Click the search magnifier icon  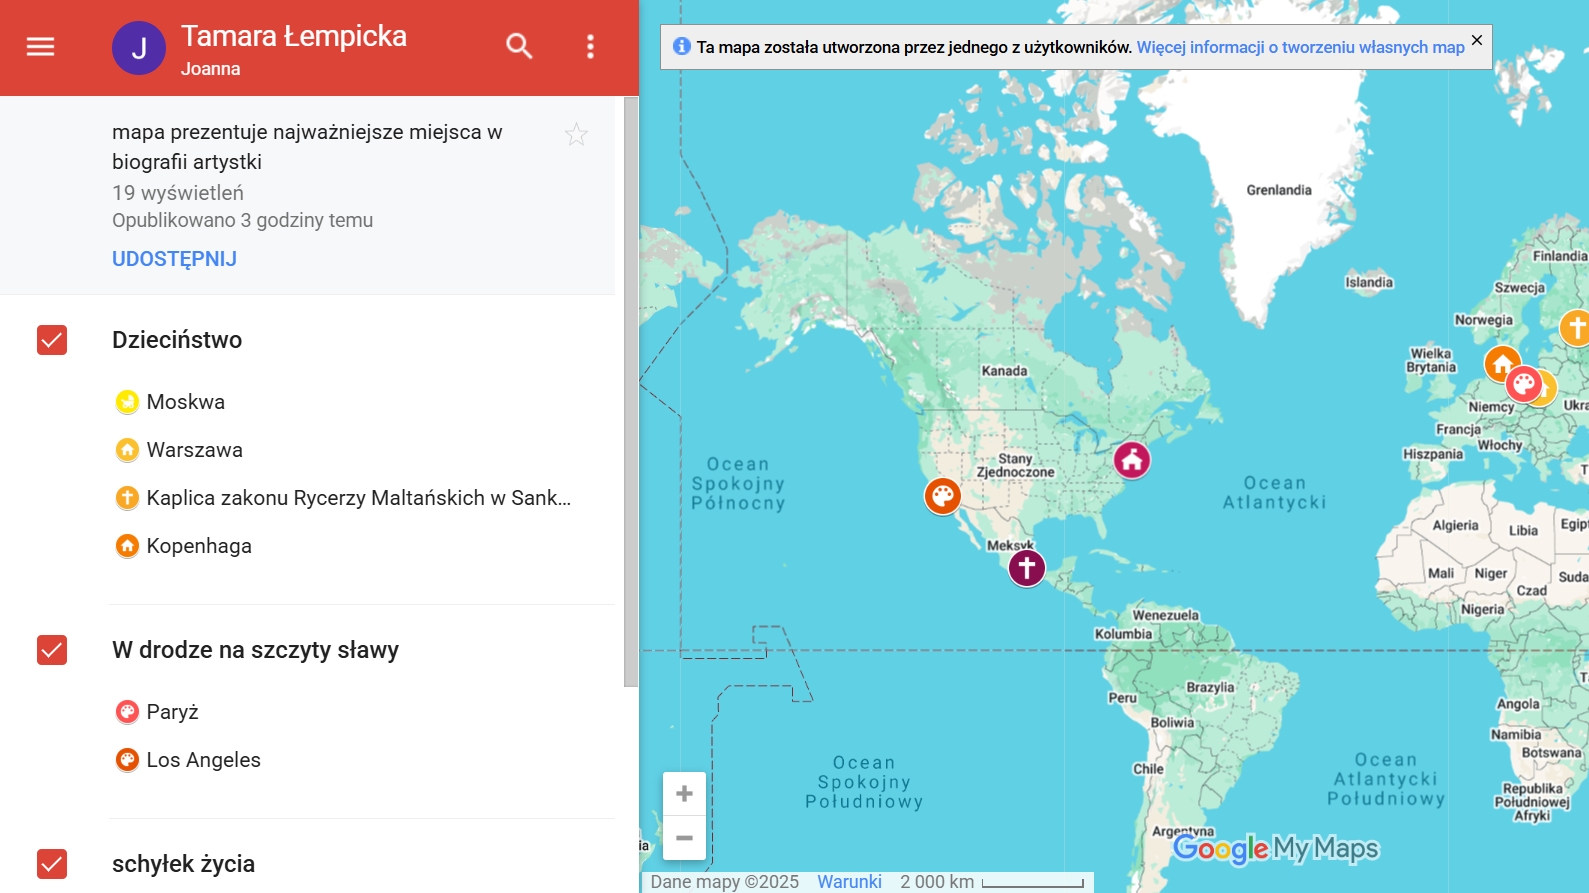click(x=519, y=46)
